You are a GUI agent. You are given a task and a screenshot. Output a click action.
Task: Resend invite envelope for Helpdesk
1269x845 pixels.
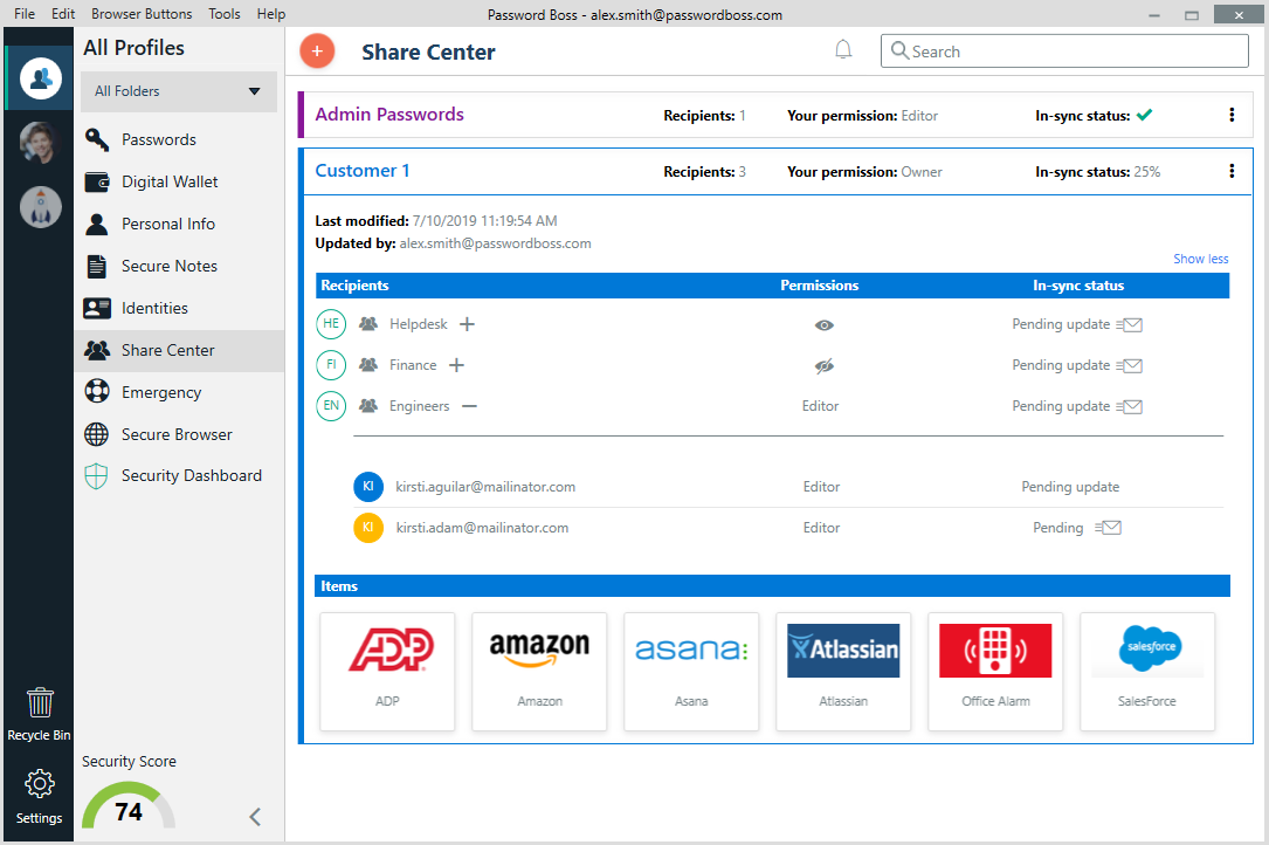click(x=1130, y=325)
